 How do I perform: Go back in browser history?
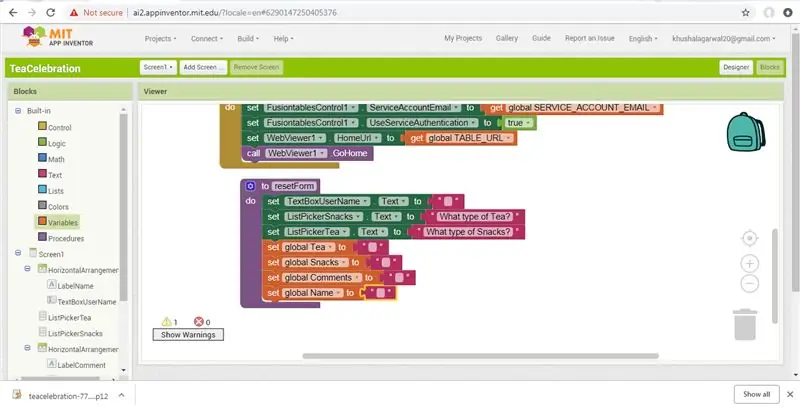click(13, 13)
